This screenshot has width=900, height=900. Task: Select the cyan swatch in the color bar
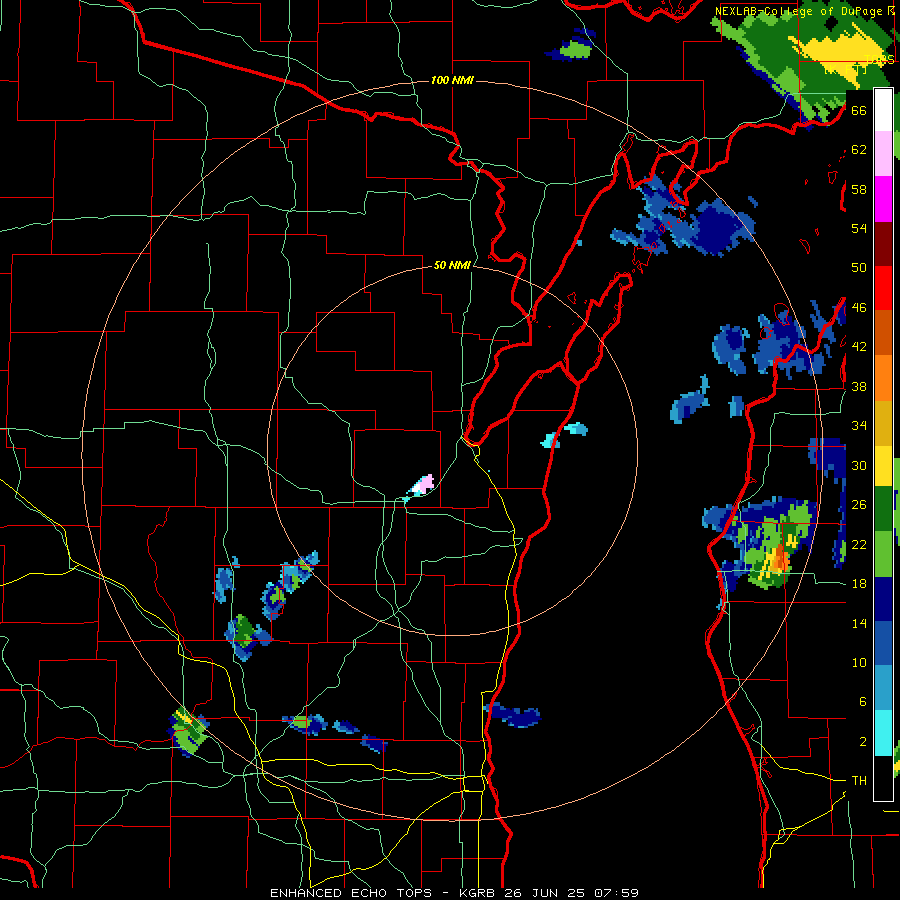pos(883,733)
